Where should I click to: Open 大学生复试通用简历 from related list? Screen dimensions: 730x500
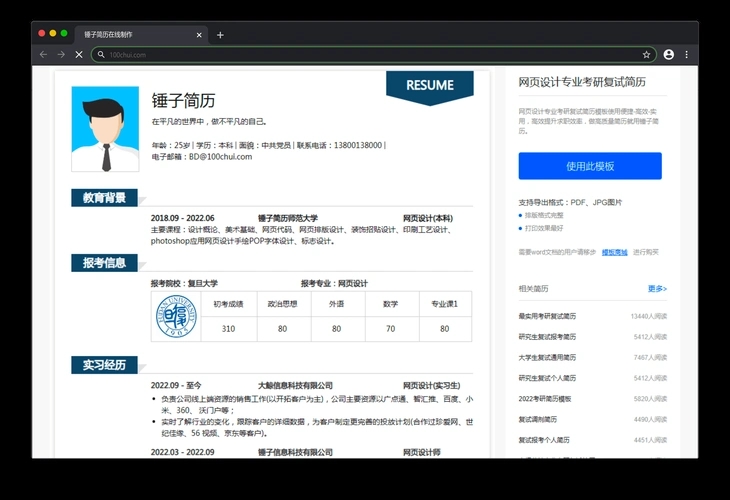pos(547,357)
